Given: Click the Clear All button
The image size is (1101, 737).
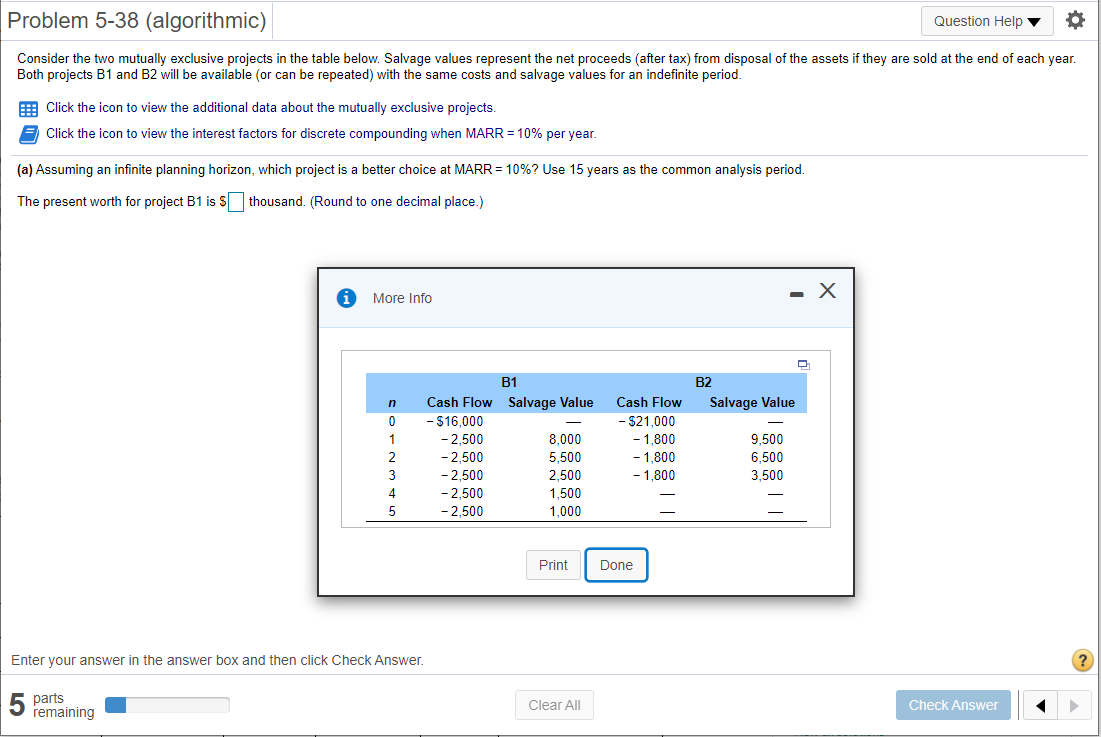Looking at the screenshot, I should (x=554, y=705).
